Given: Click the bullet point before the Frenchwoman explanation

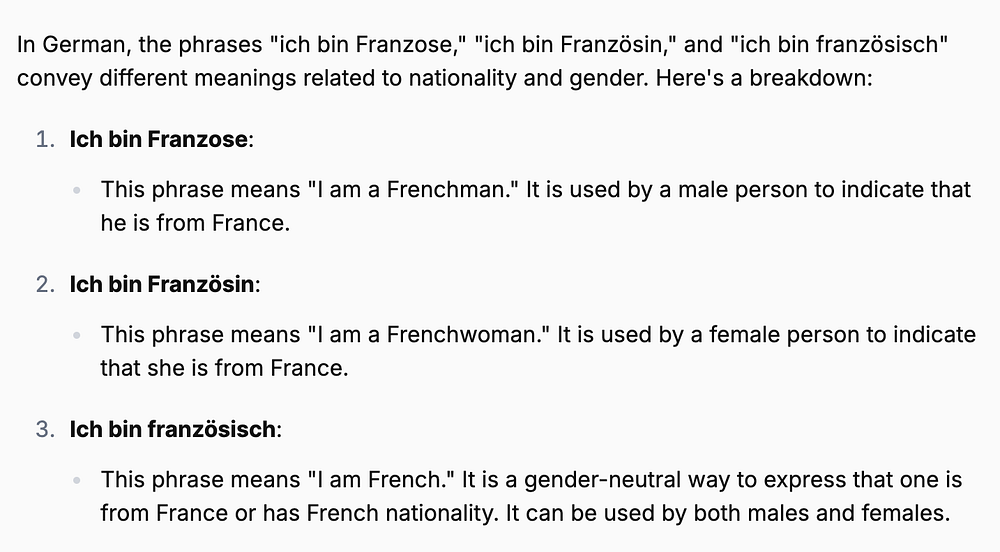Looking at the screenshot, I should click(77, 335).
